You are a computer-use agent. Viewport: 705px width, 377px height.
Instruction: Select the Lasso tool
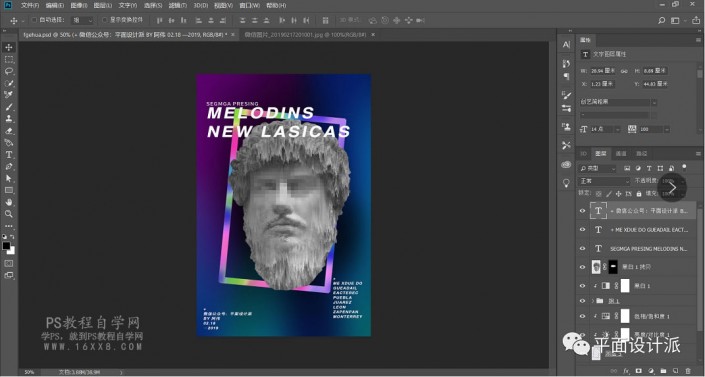(x=9, y=71)
